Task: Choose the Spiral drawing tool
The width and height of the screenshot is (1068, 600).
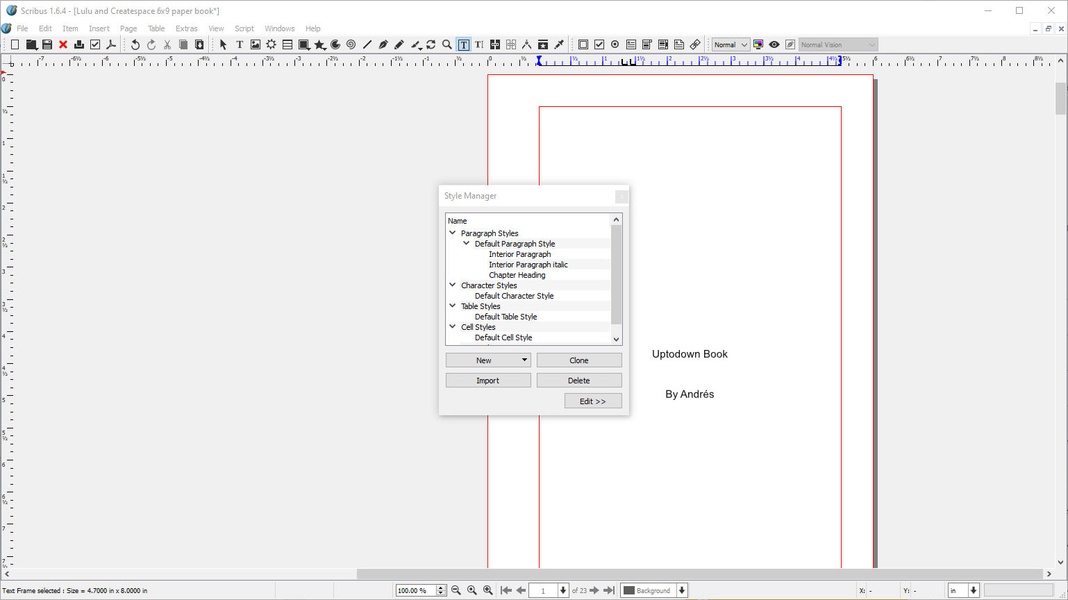Action: 351,45
